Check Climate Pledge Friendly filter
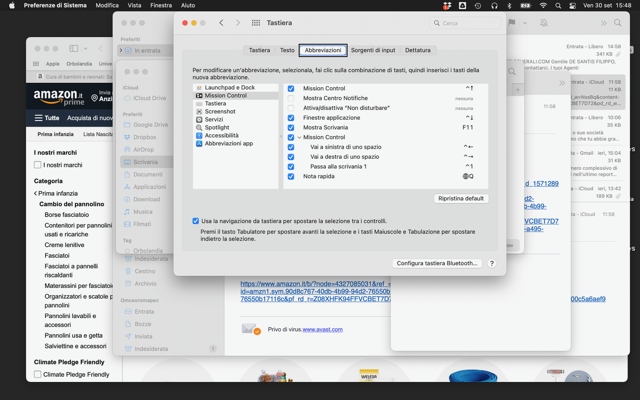This screenshot has height=400, width=640. (x=38, y=374)
